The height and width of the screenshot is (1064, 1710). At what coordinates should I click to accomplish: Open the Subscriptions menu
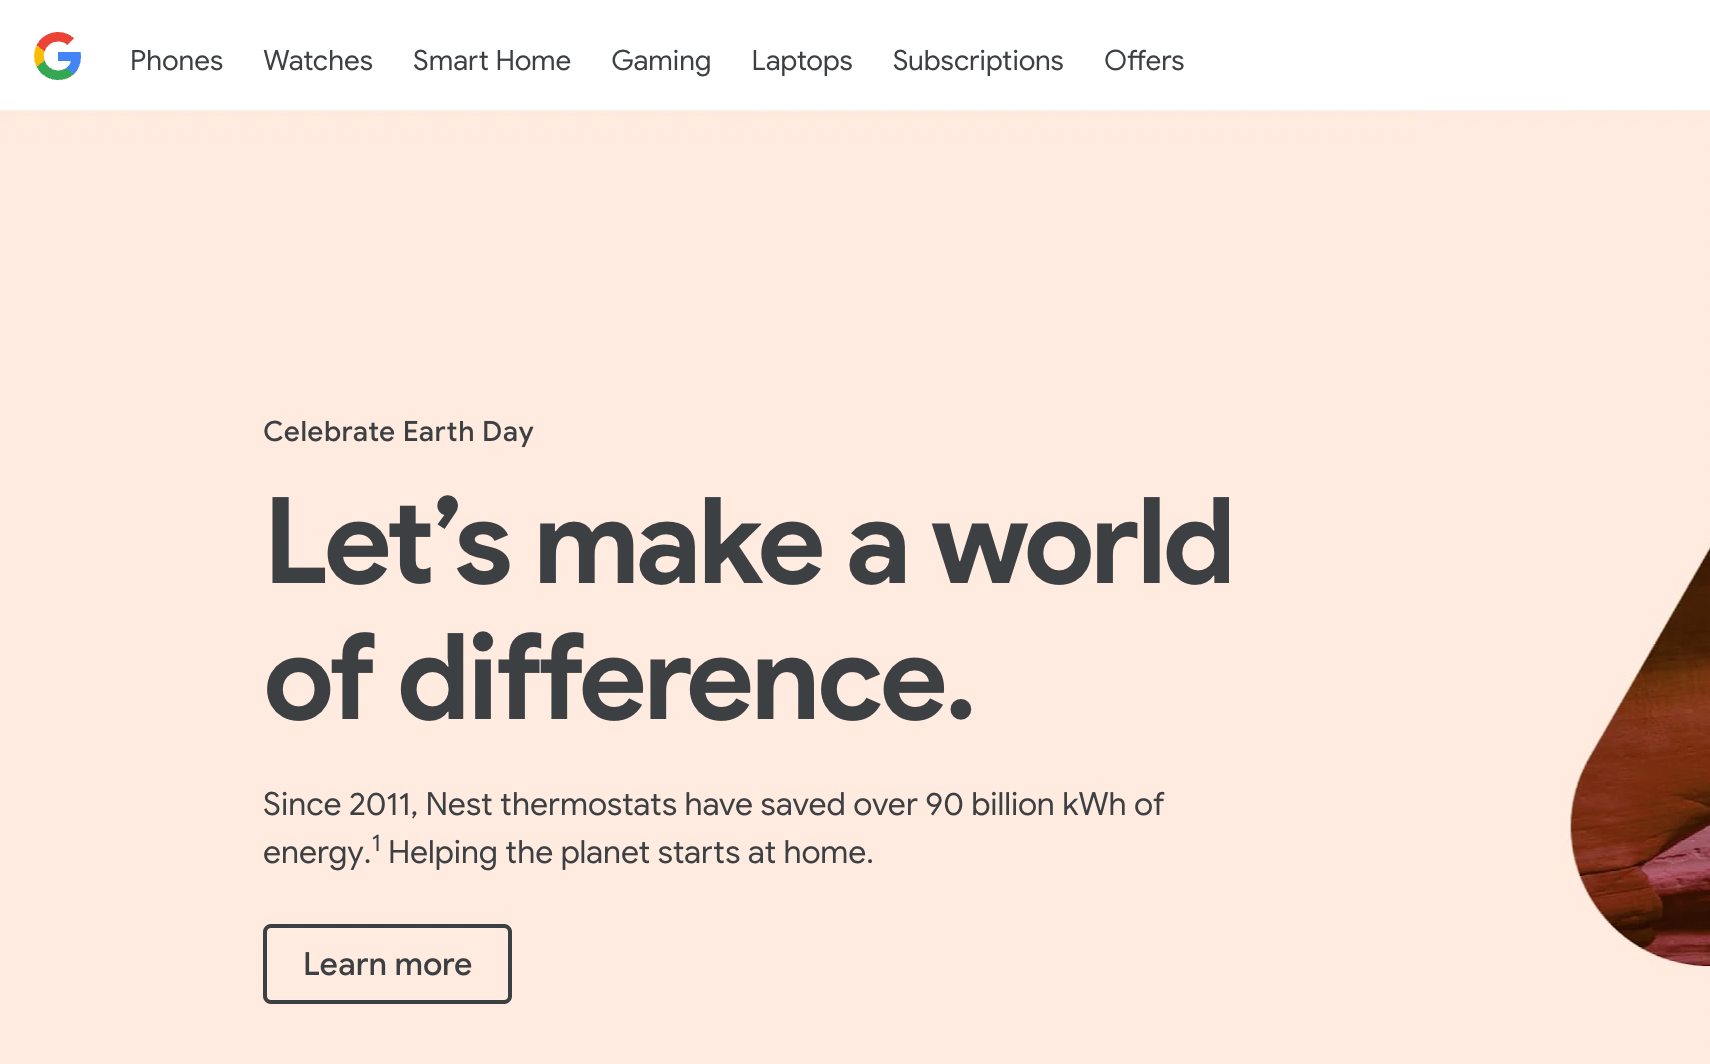coord(977,60)
